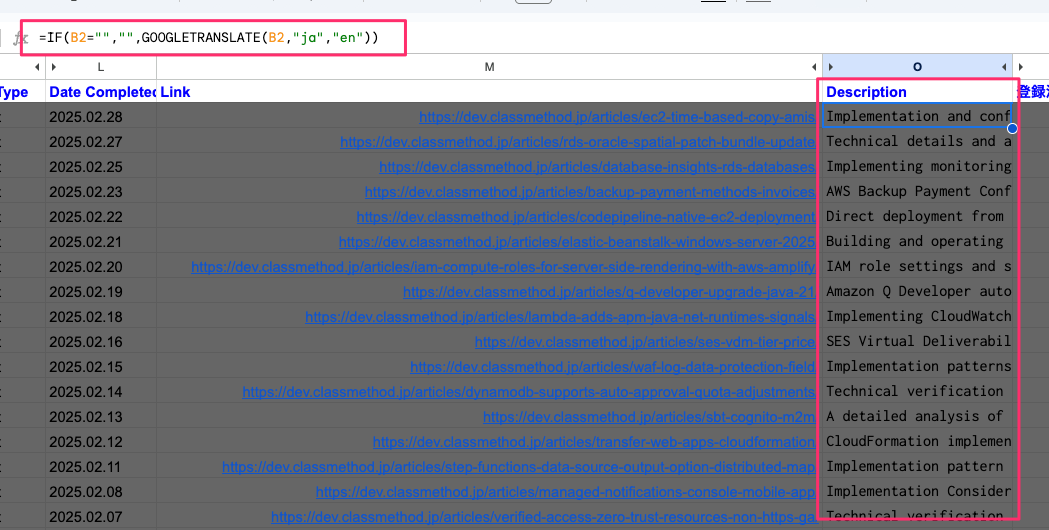Select the date cell 2025.02.16
Screen dimensions: 1049x530
click(x=101, y=342)
